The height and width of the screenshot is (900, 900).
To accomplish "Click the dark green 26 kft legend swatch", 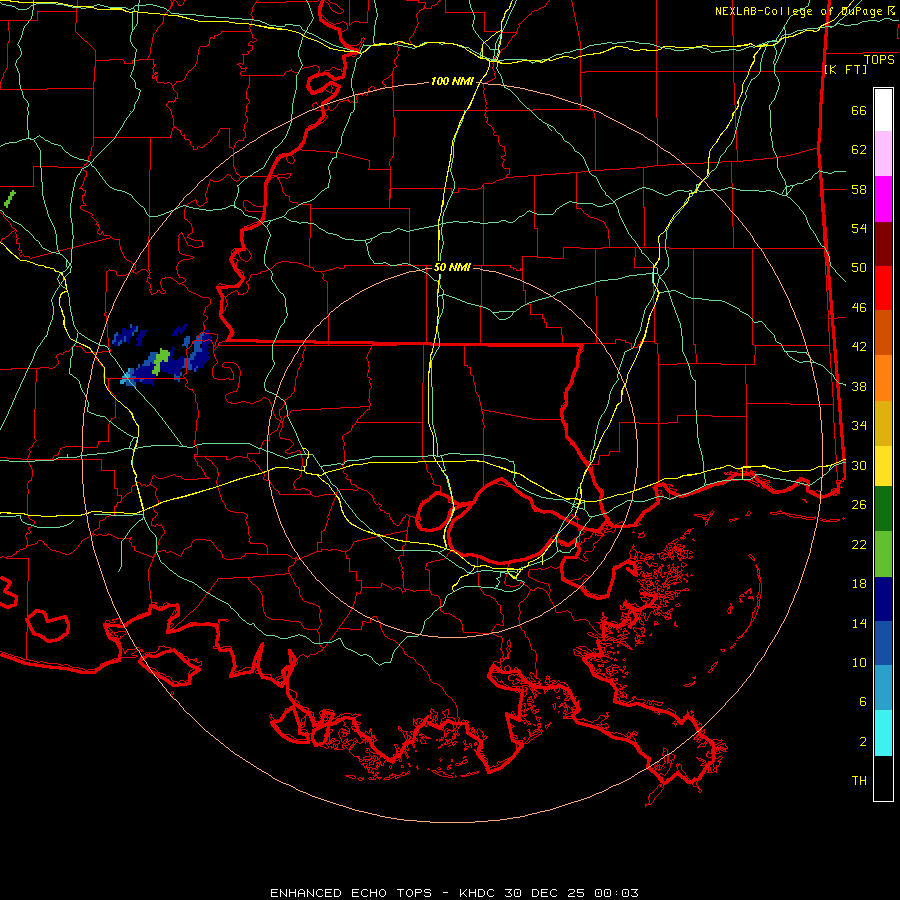I will [883, 508].
